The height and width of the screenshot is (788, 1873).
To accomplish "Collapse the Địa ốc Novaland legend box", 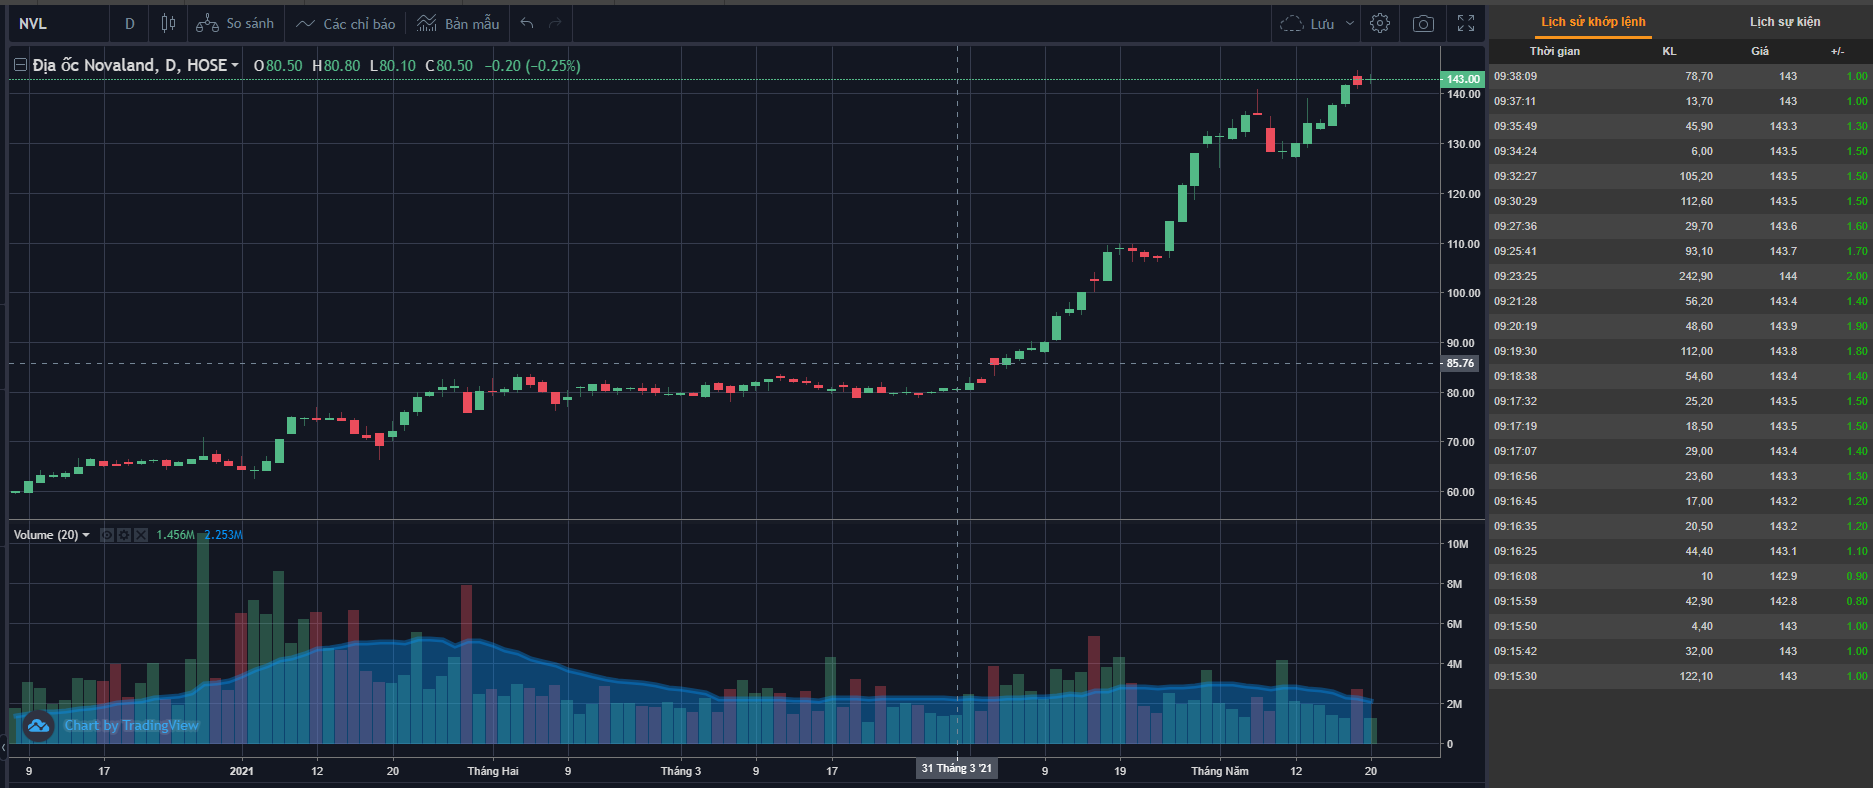I will tap(20, 65).
